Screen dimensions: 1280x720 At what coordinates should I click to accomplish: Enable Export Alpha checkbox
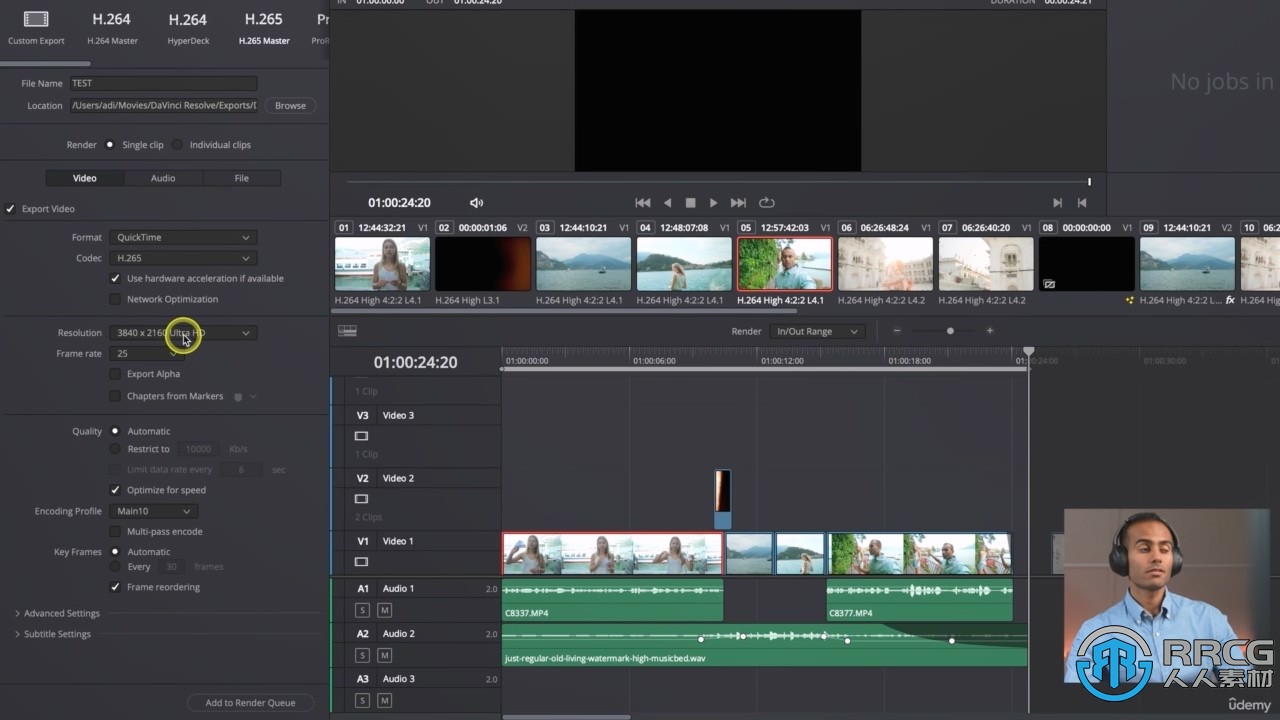[115, 374]
